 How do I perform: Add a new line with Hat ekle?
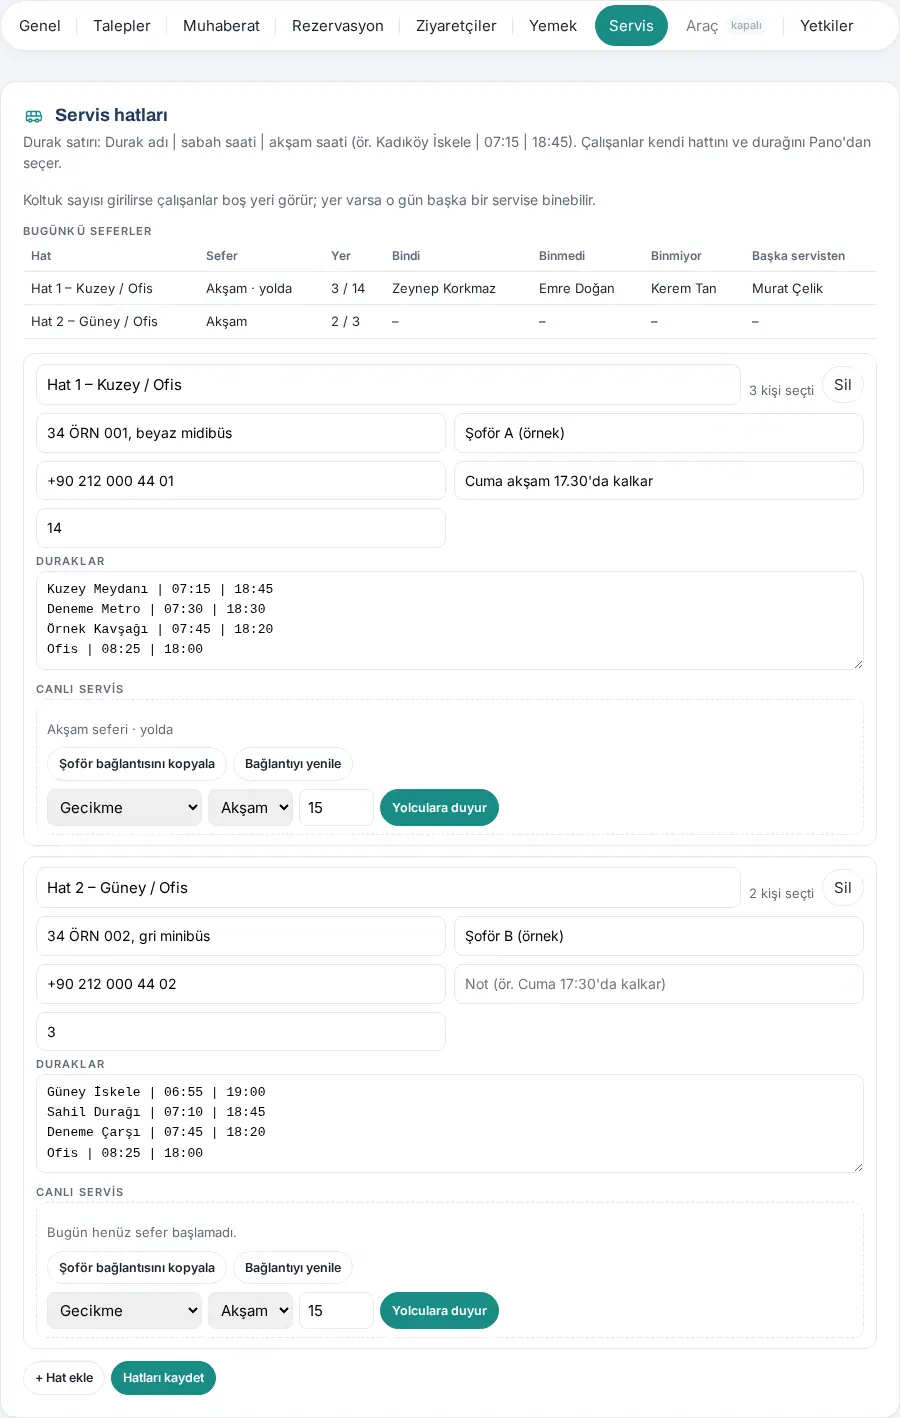64,1378
